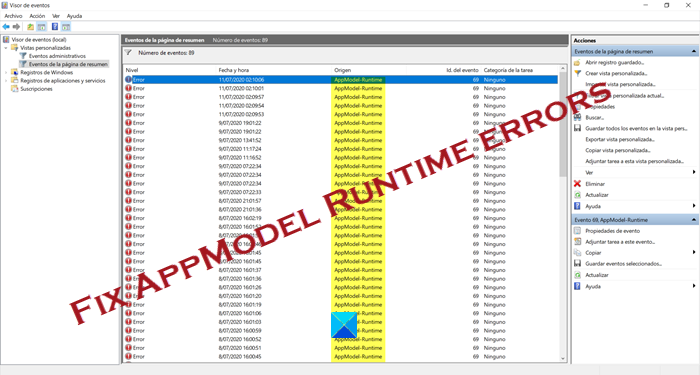
Task: Click the Forward arrow in the toolbar
Action: point(17,27)
